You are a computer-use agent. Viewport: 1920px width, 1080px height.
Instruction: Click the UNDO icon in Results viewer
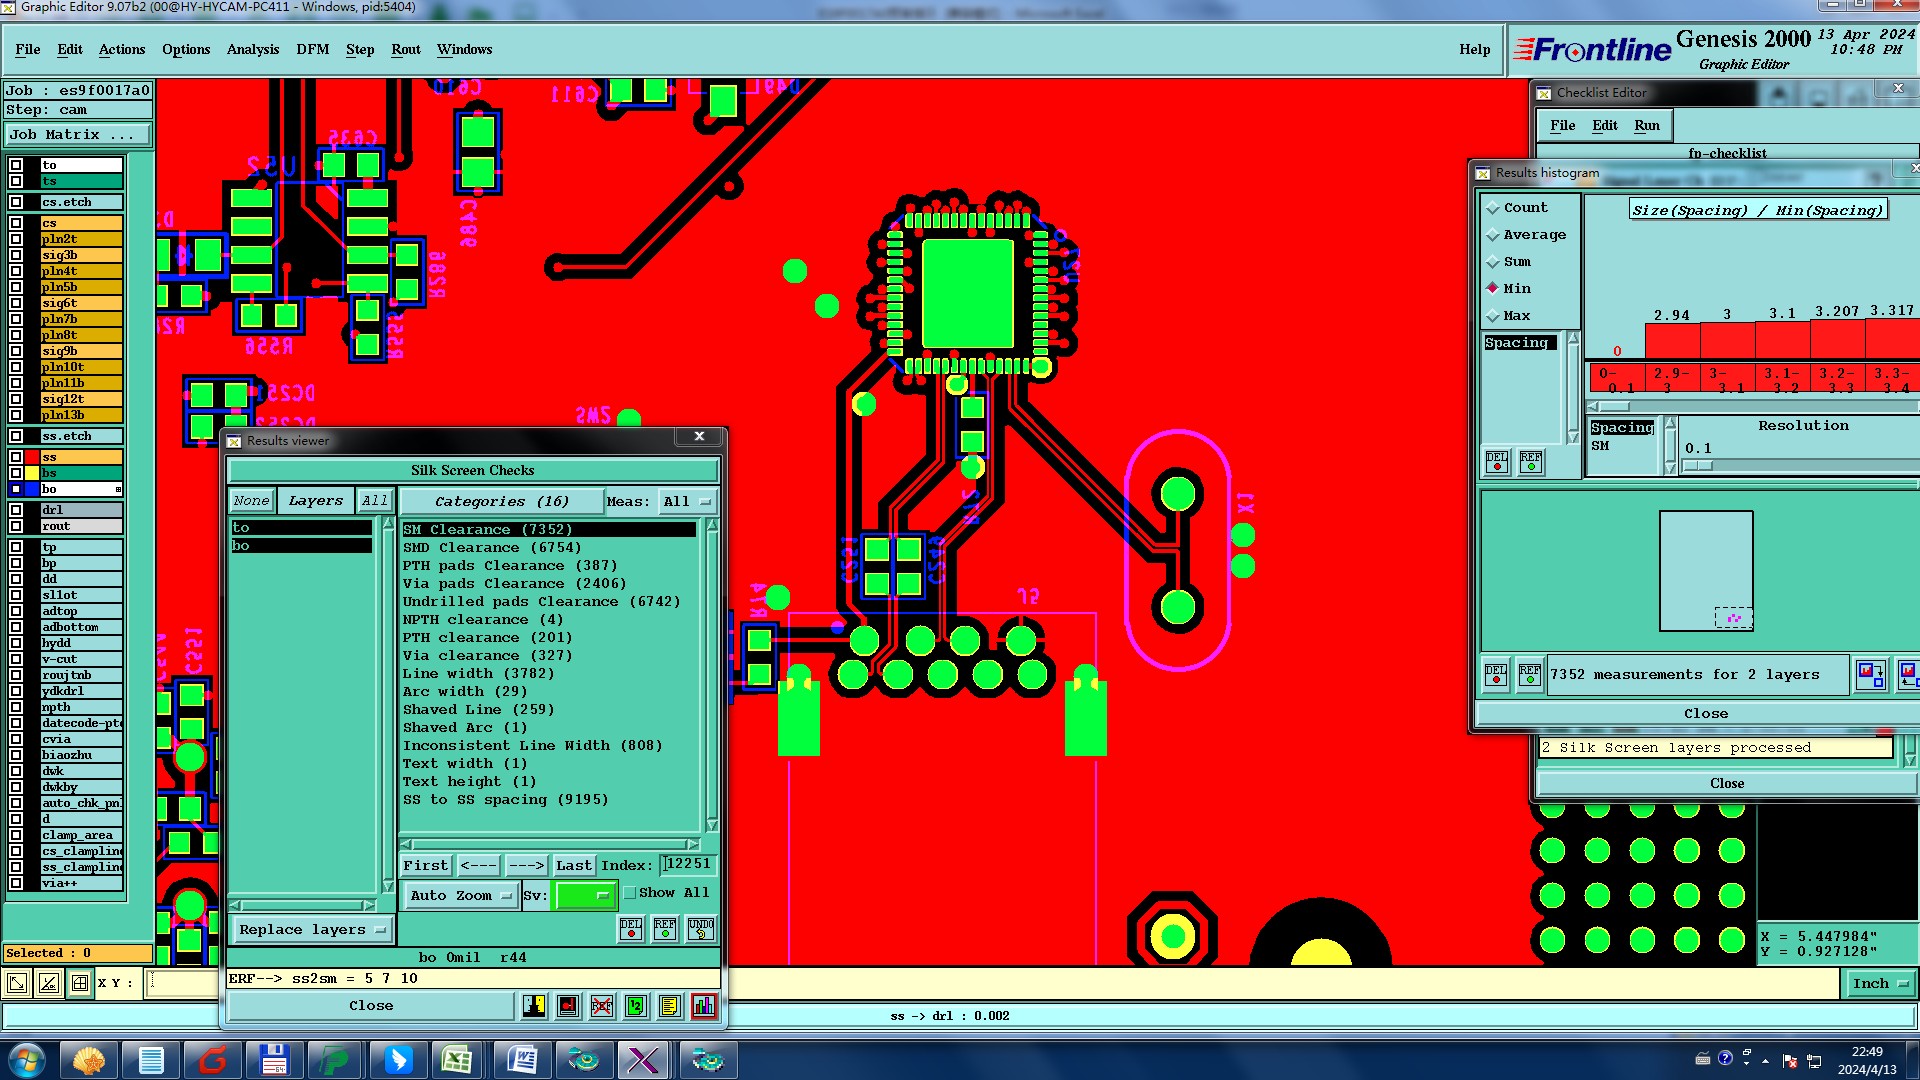click(701, 929)
